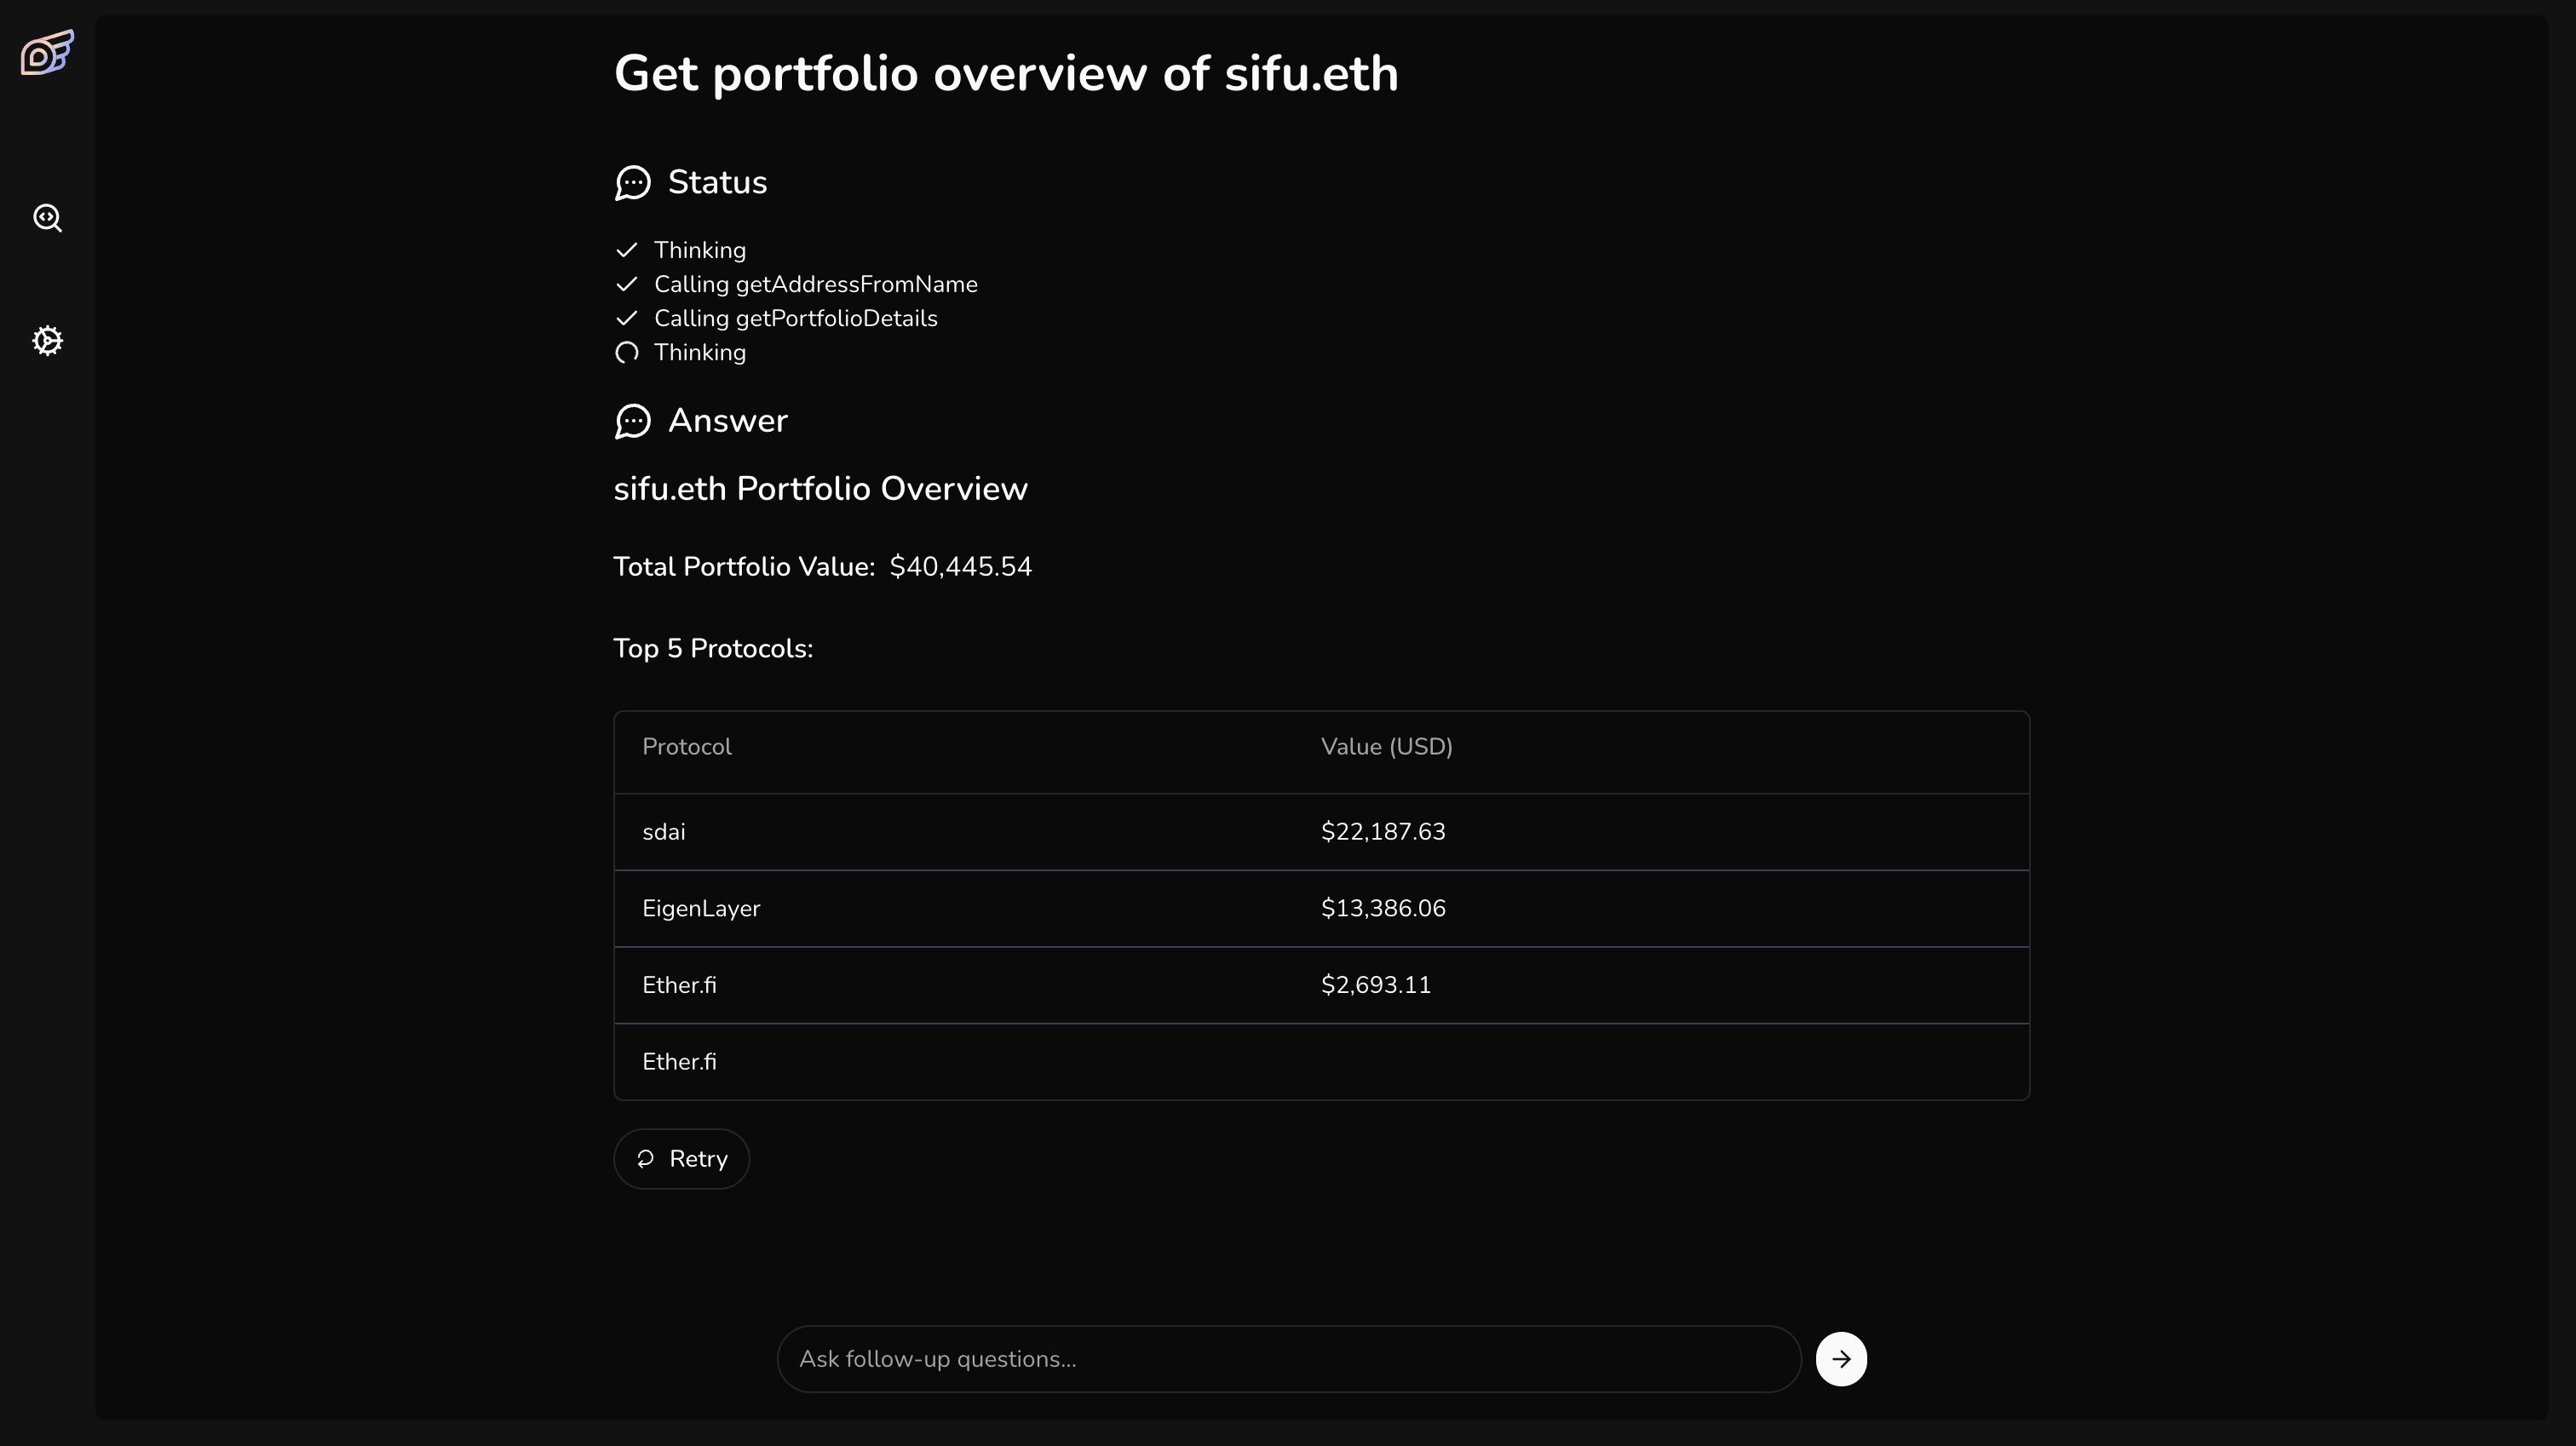
Task: Select the sdai protocol cell
Action: (x=664, y=832)
